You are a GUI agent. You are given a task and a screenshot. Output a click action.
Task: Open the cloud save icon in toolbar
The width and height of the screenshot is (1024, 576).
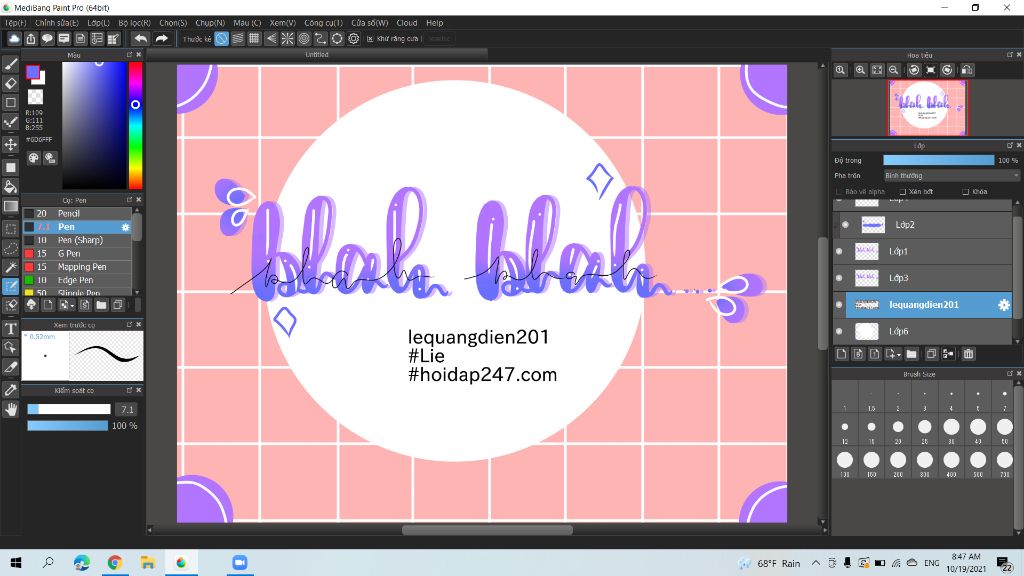point(14,39)
